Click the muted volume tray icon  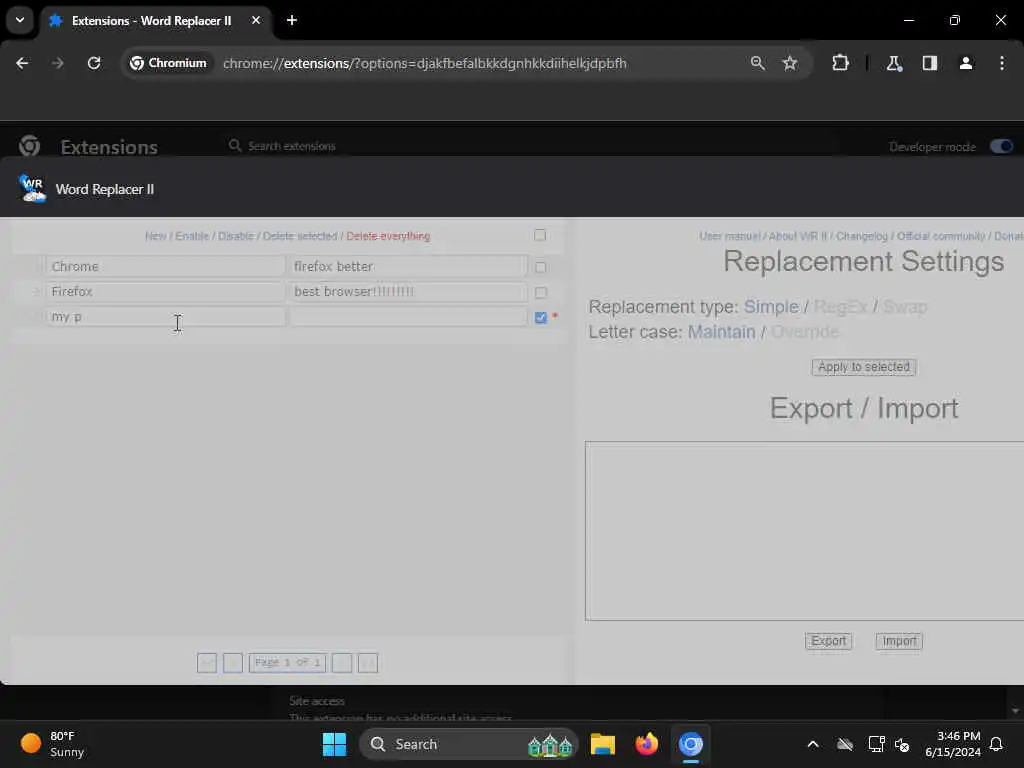coord(902,744)
